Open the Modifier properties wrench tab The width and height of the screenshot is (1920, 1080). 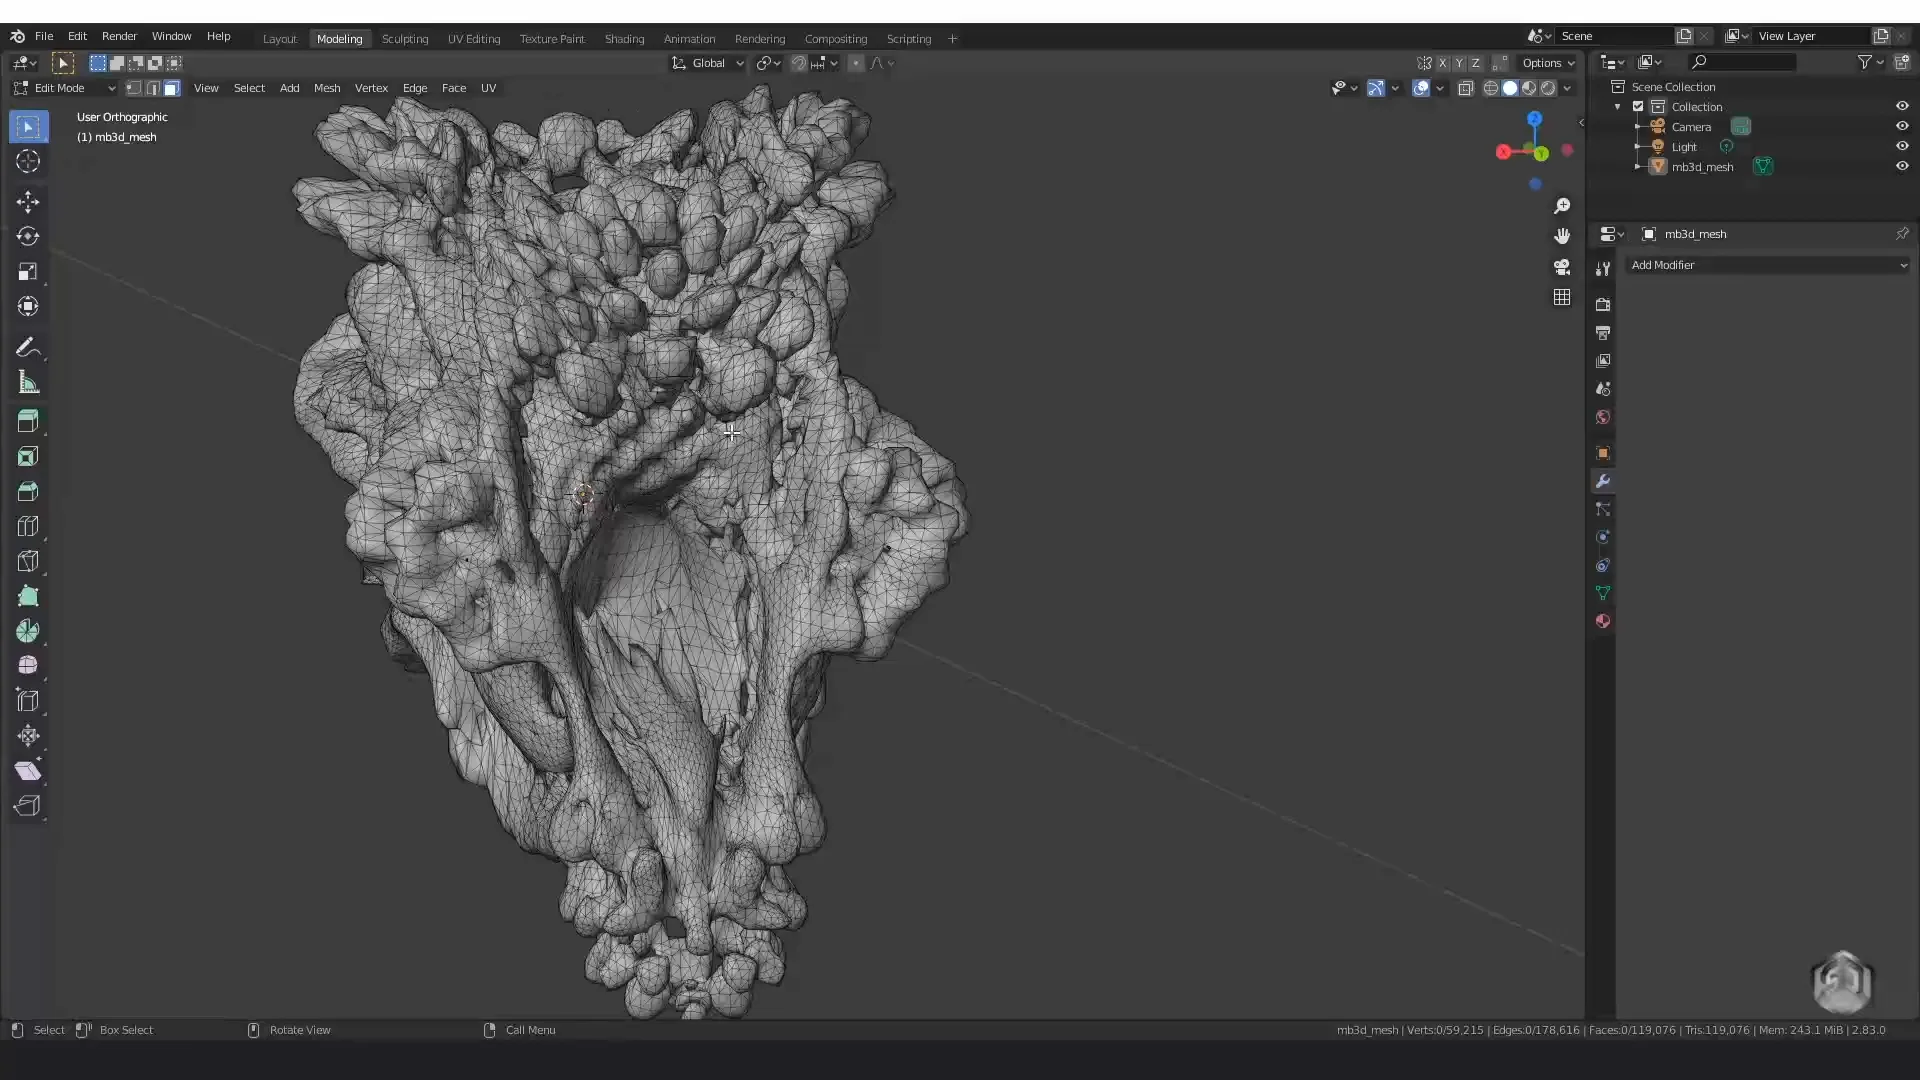click(1603, 481)
